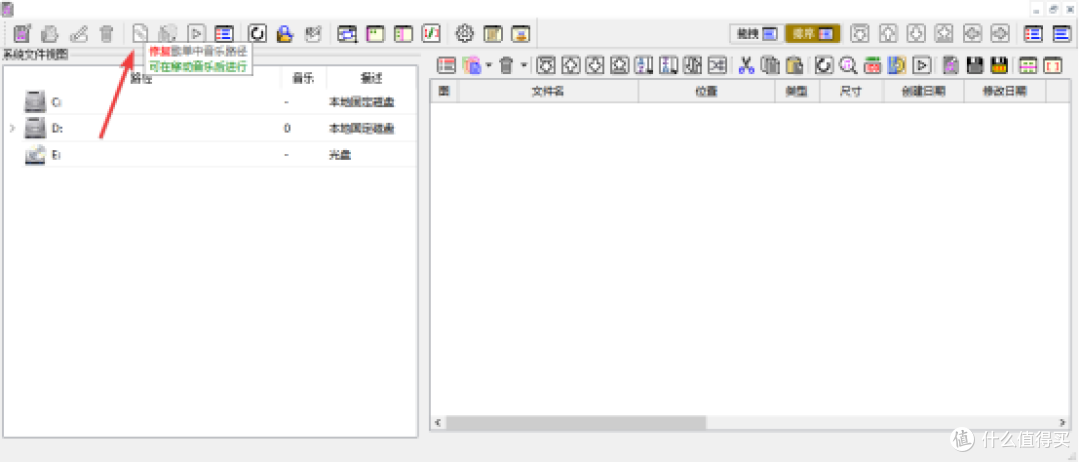
Task: Click the red and green calendar icon
Action: [x=873, y=65]
